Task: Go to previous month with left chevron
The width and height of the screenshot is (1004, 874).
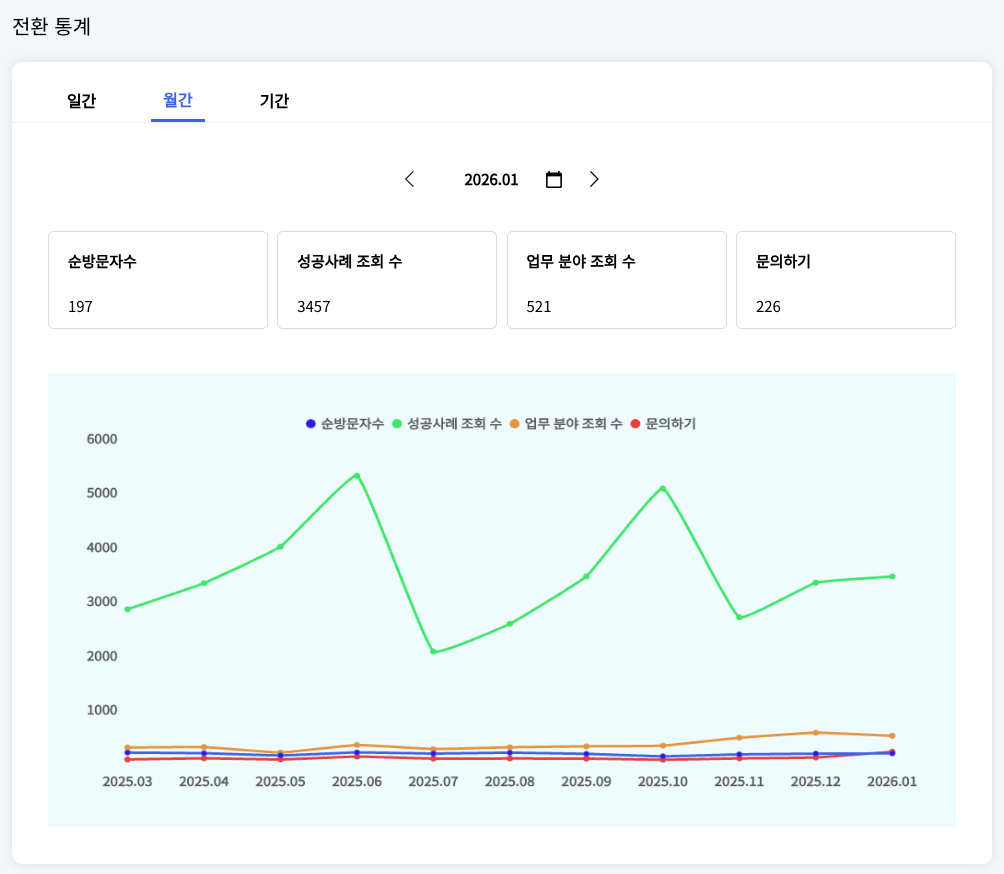Action: pos(409,180)
